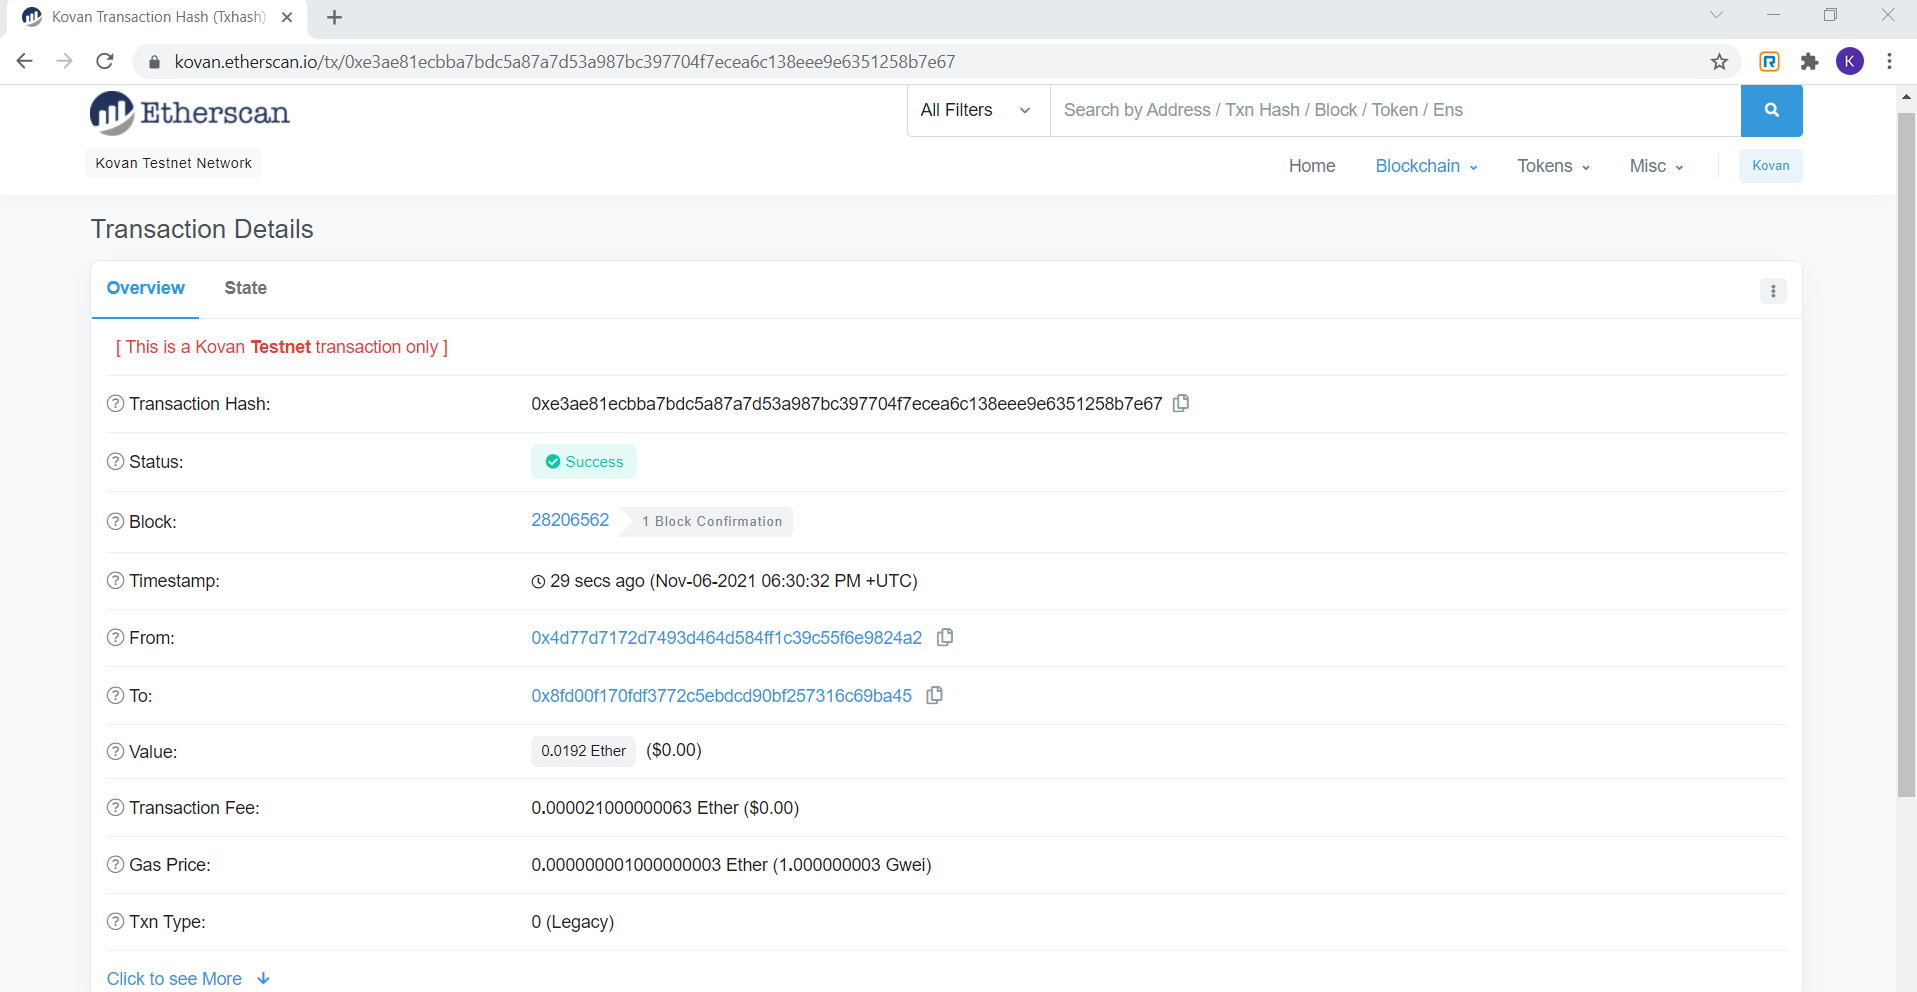Copy the To address icon

(935, 695)
